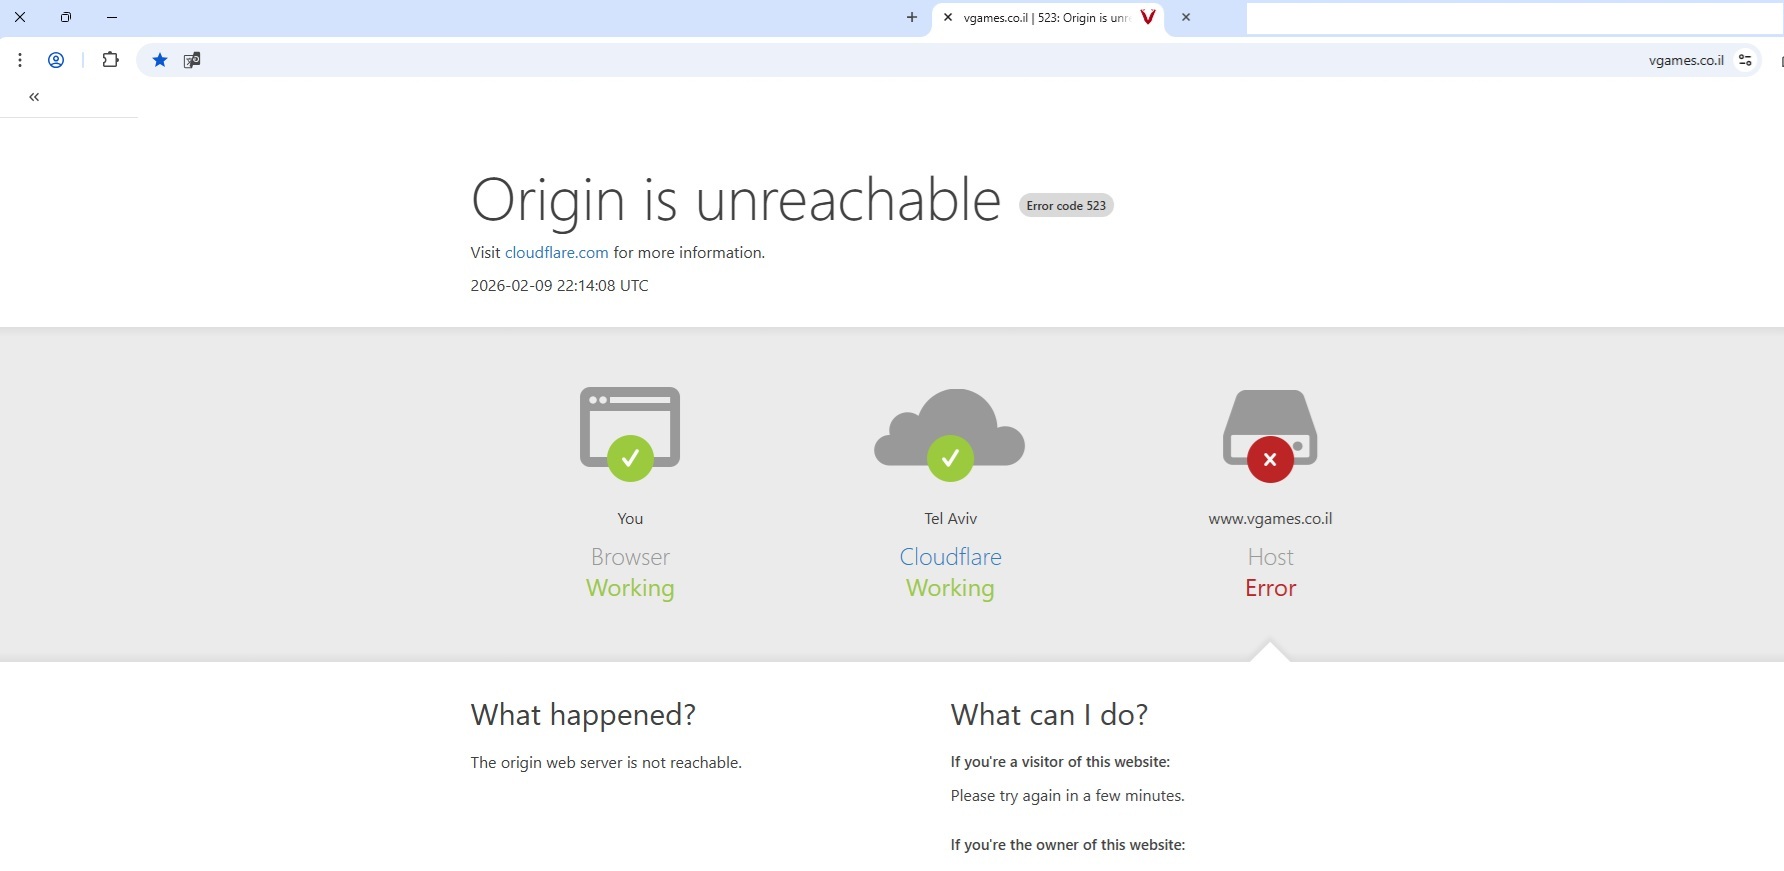Select the vgames.co.il 523 error tab
The image size is (1784, 871).
click(1045, 18)
